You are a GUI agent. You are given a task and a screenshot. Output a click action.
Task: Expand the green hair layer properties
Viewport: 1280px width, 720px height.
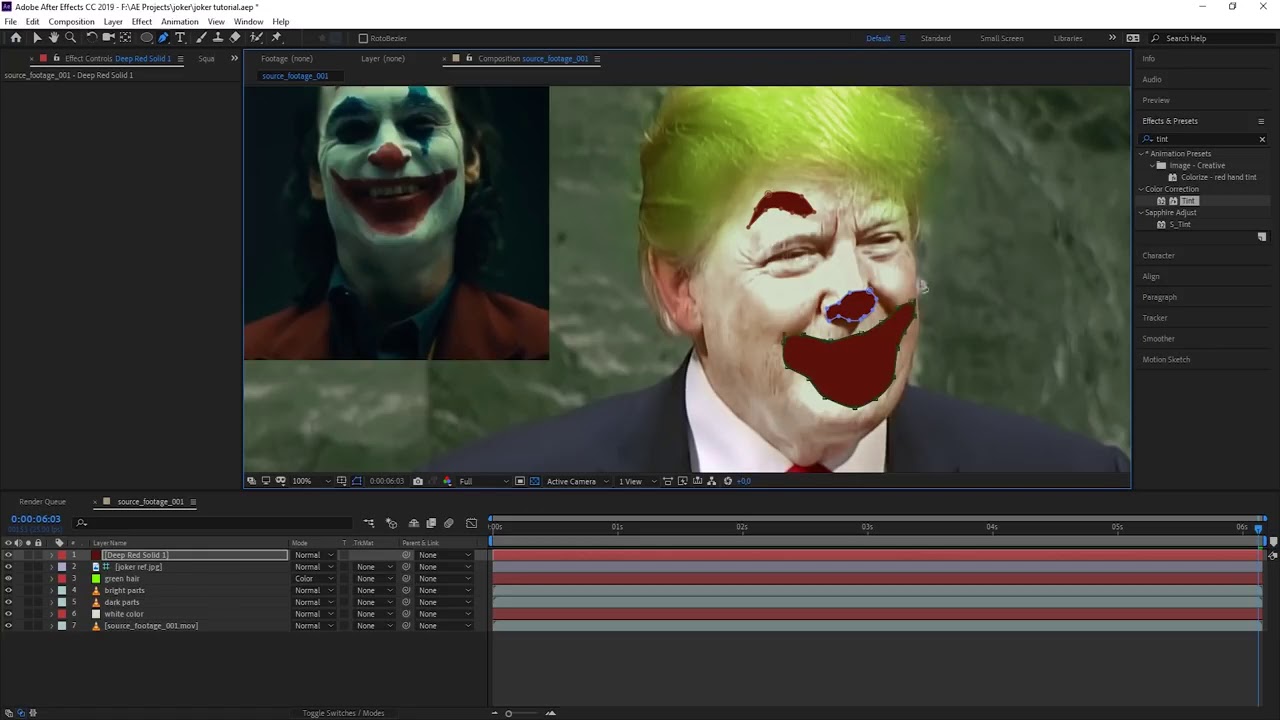[x=51, y=579]
